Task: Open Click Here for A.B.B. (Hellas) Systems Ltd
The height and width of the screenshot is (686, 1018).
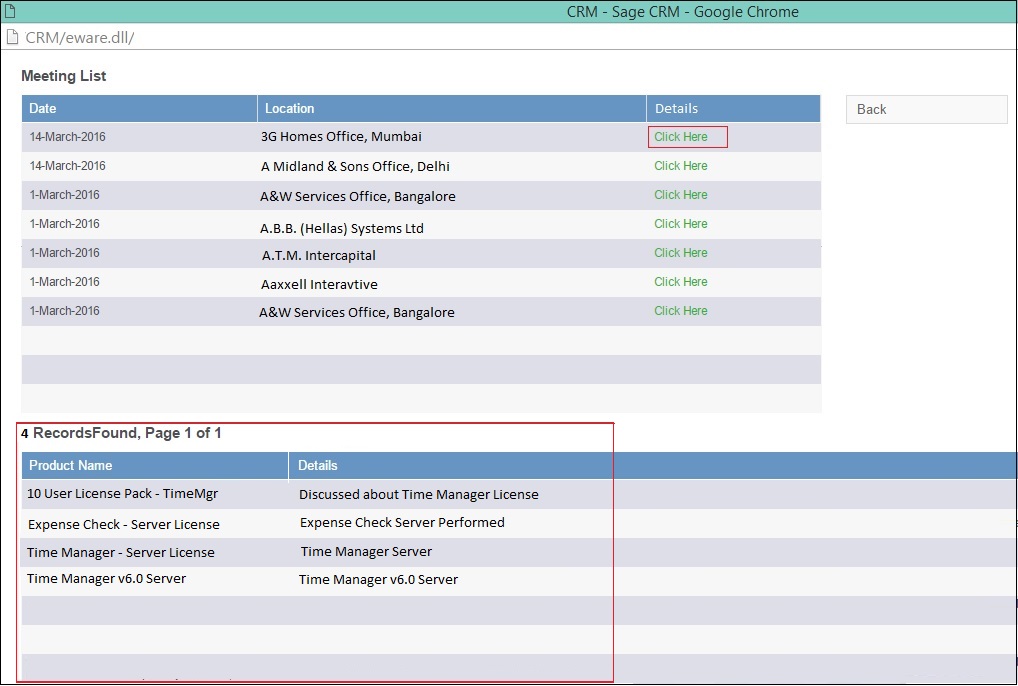Action: point(680,224)
